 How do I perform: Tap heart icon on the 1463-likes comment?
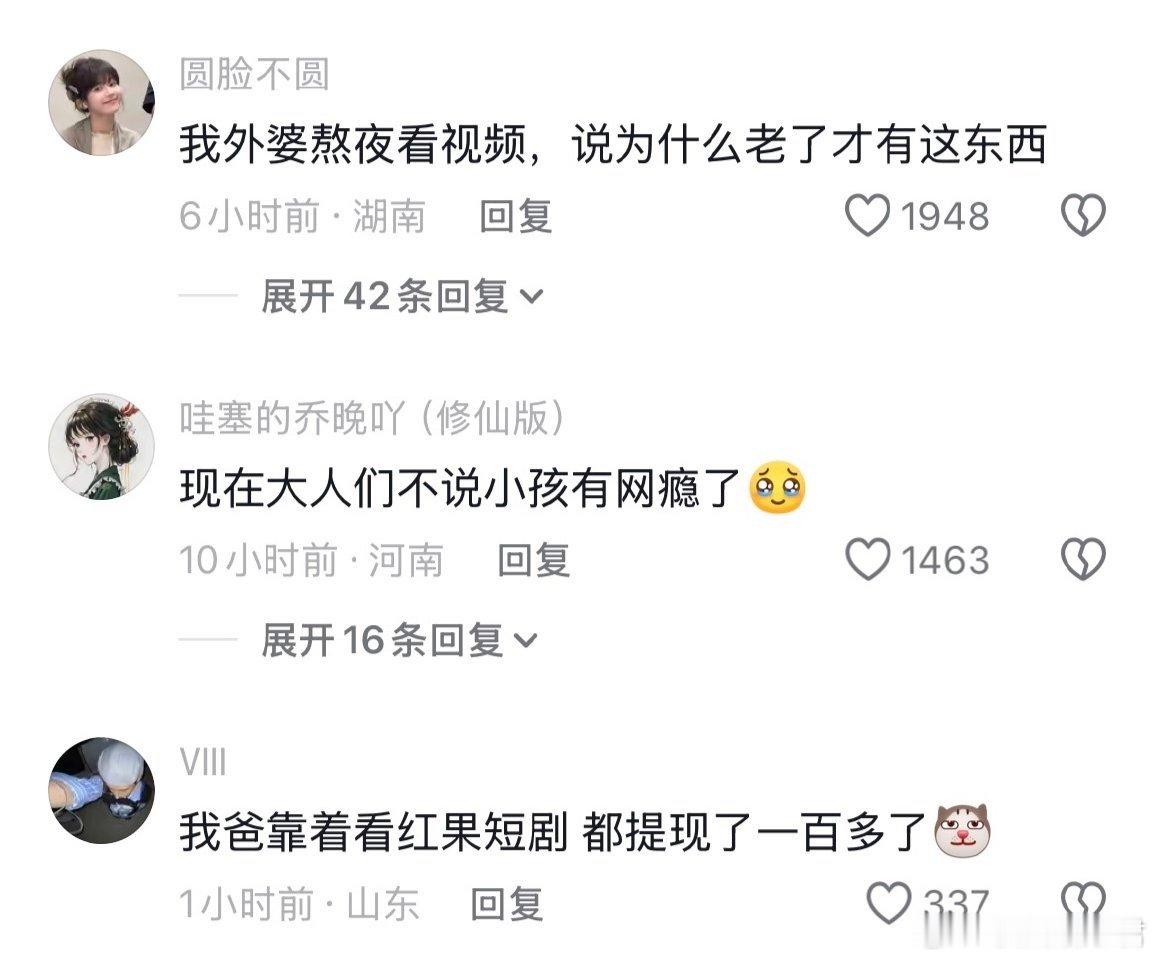click(x=868, y=559)
